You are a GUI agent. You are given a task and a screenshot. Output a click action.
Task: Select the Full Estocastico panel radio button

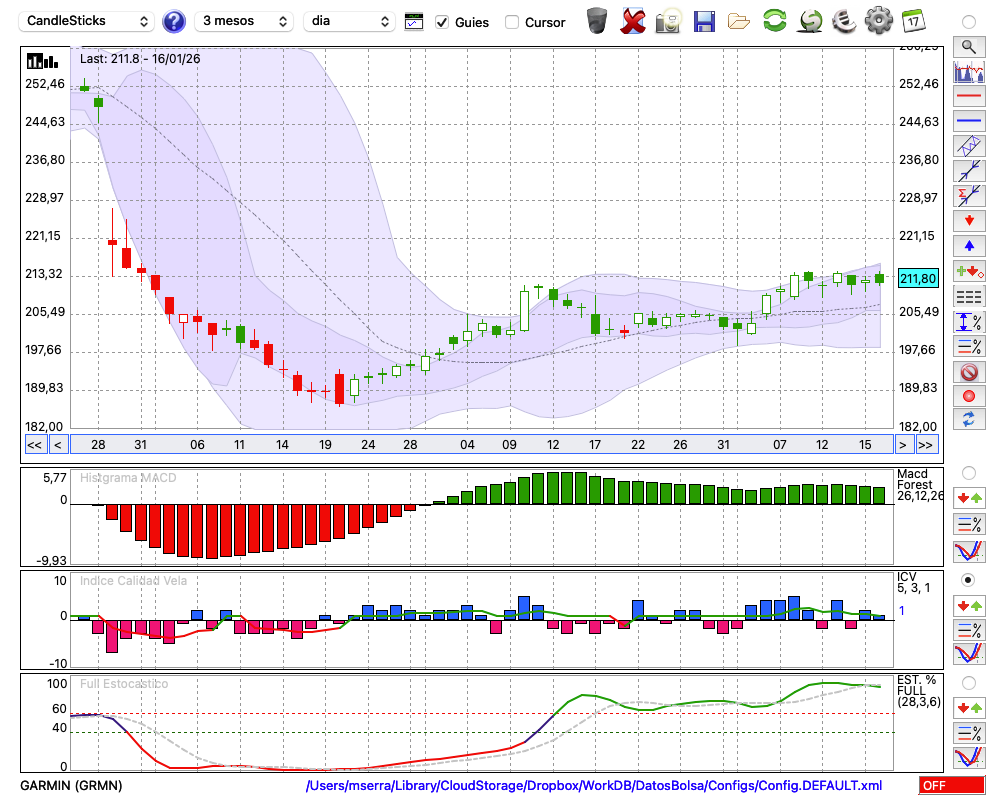[x=968, y=682]
